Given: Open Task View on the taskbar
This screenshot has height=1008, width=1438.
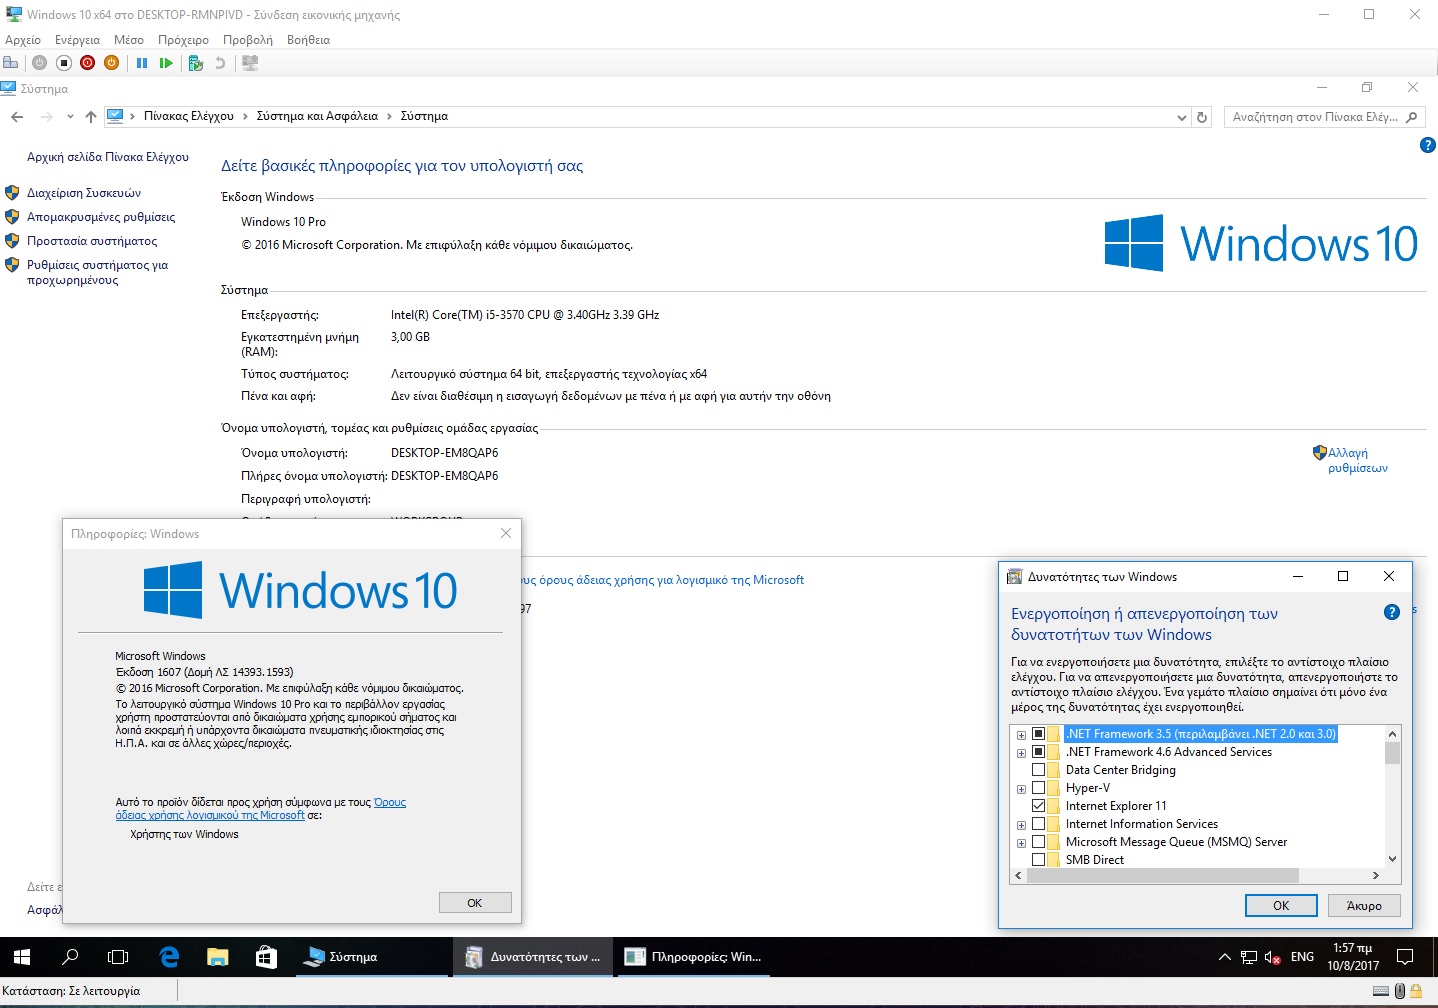Looking at the screenshot, I should [x=118, y=957].
